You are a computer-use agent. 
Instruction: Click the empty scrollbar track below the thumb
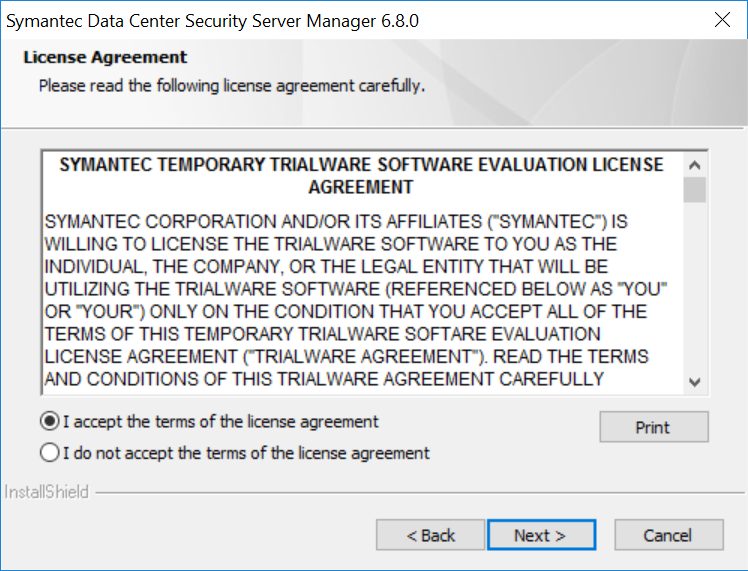[695, 290]
